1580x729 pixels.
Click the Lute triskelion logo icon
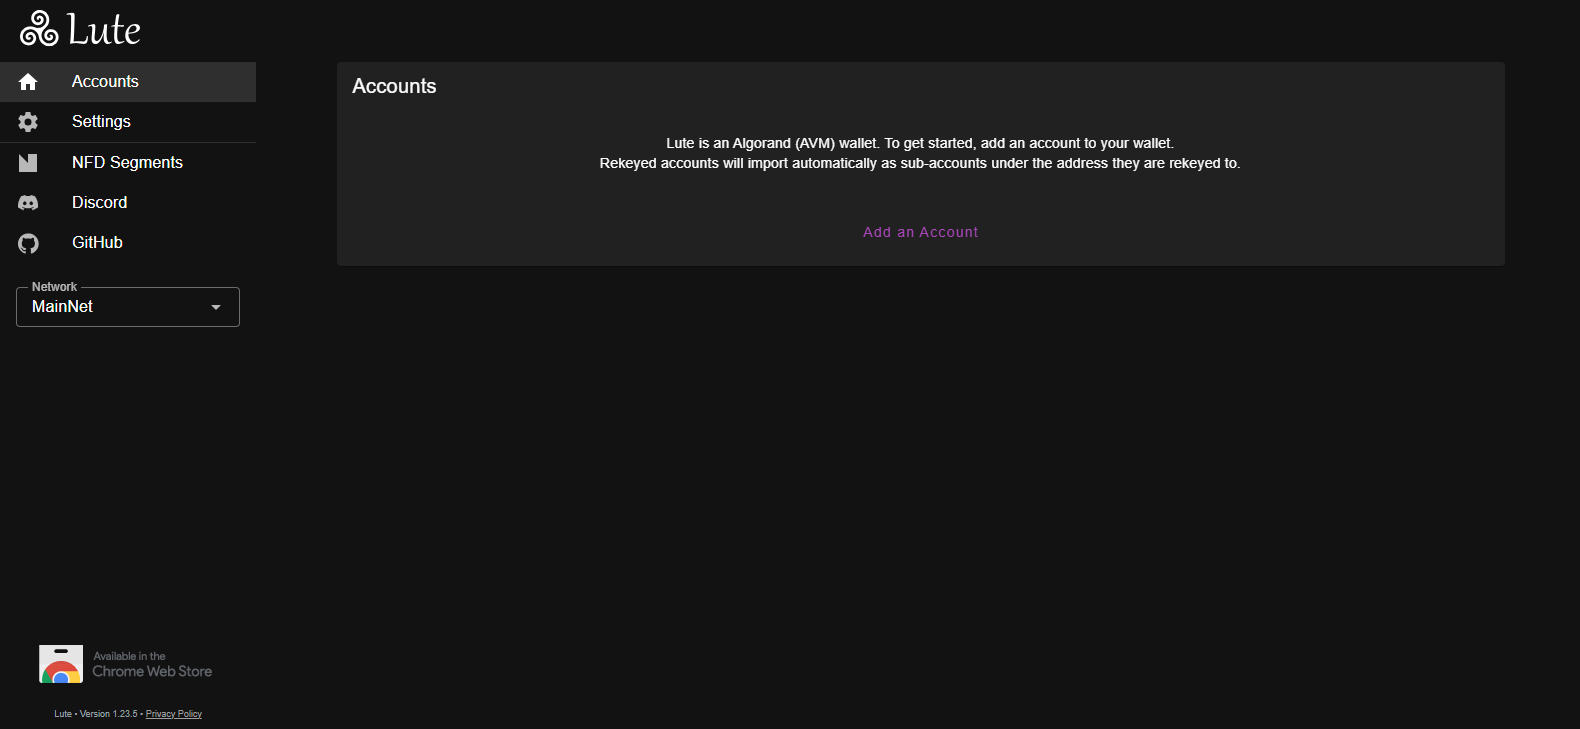[x=40, y=29]
